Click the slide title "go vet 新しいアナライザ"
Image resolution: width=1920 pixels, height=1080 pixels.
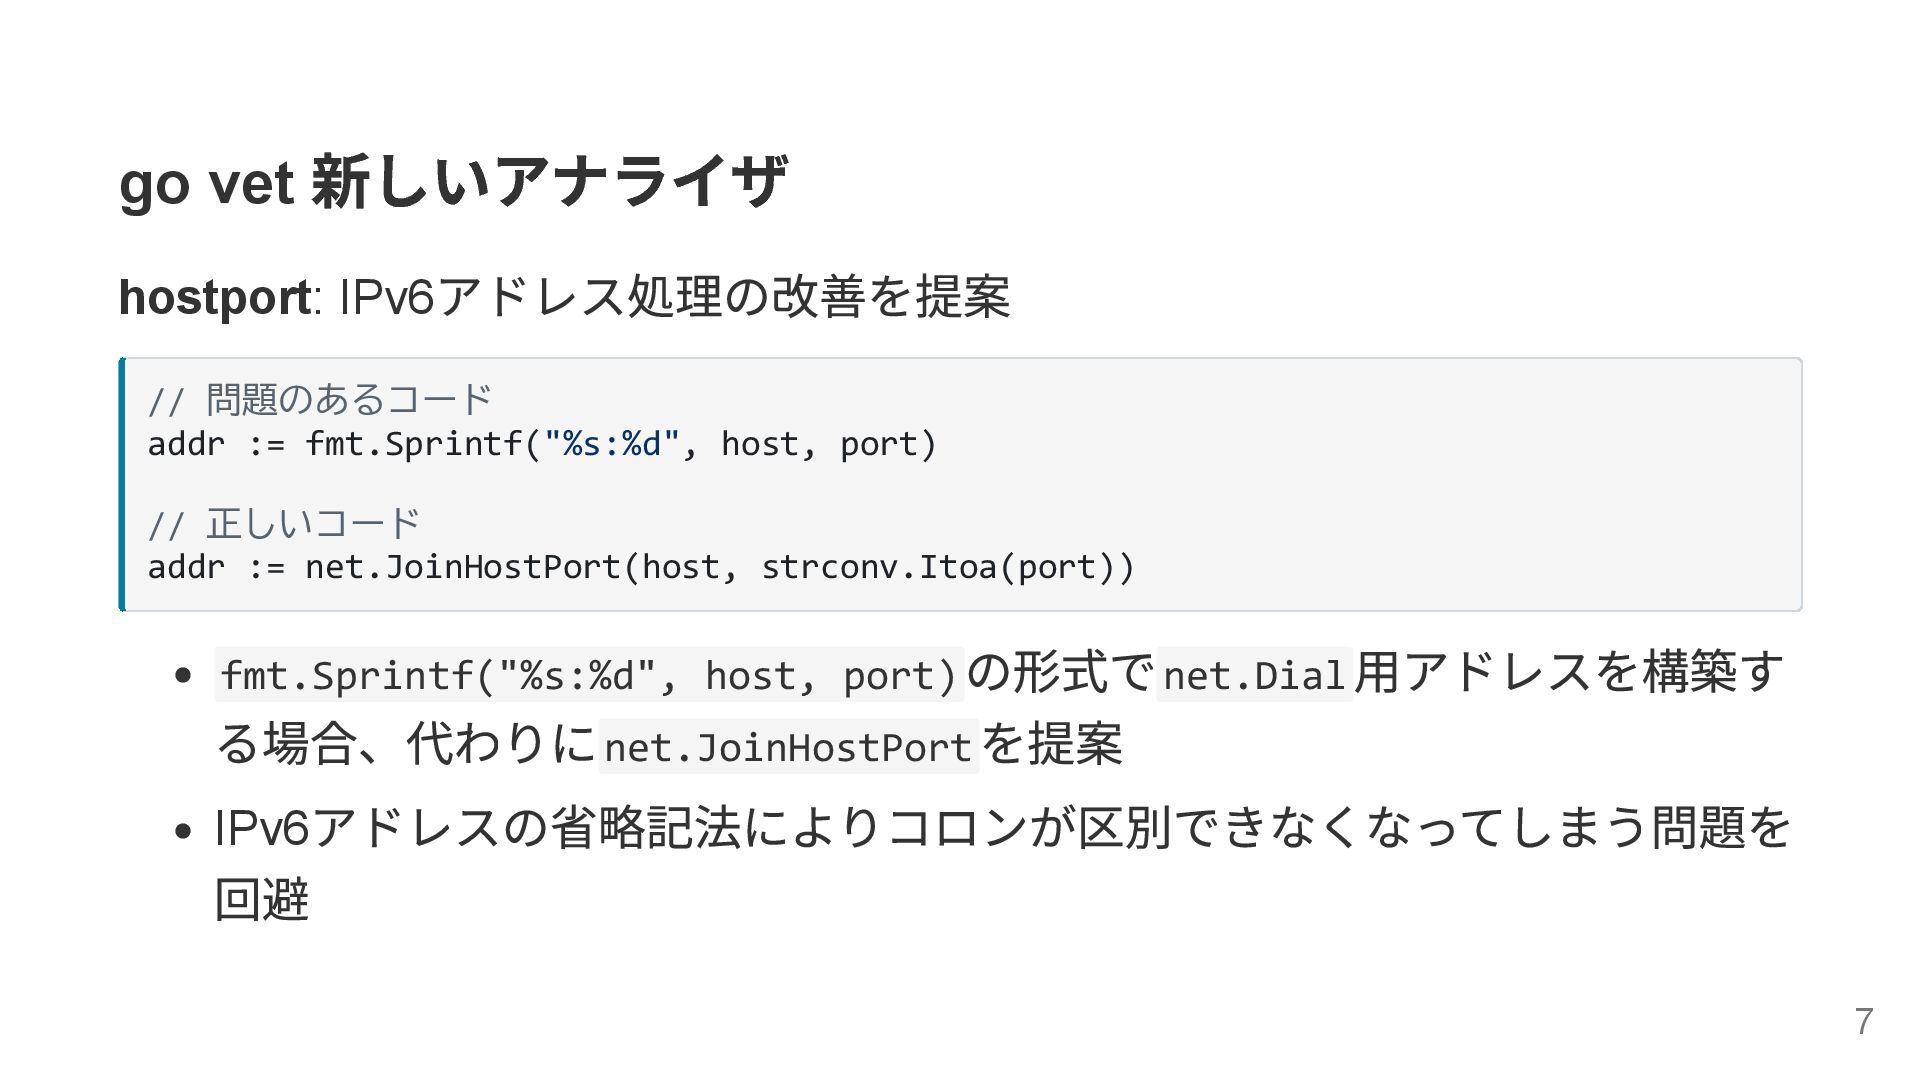[452, 182]
